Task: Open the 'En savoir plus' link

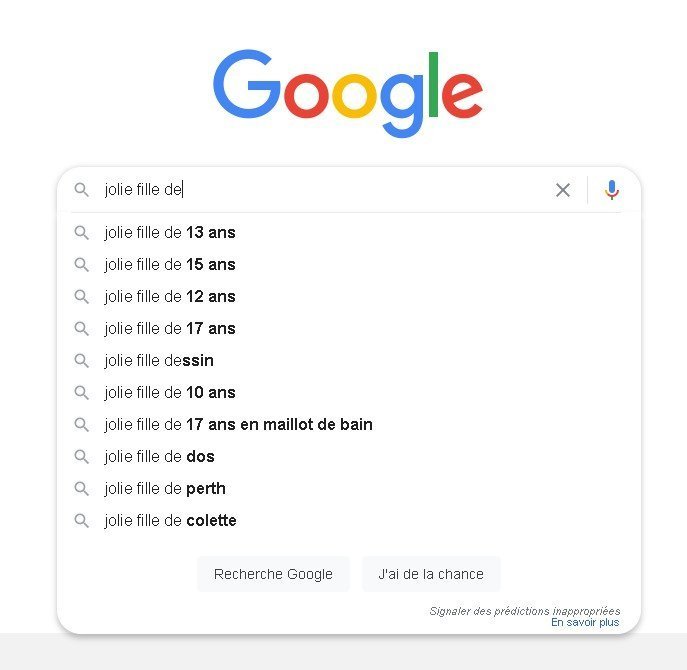Action: click(585, 622)
